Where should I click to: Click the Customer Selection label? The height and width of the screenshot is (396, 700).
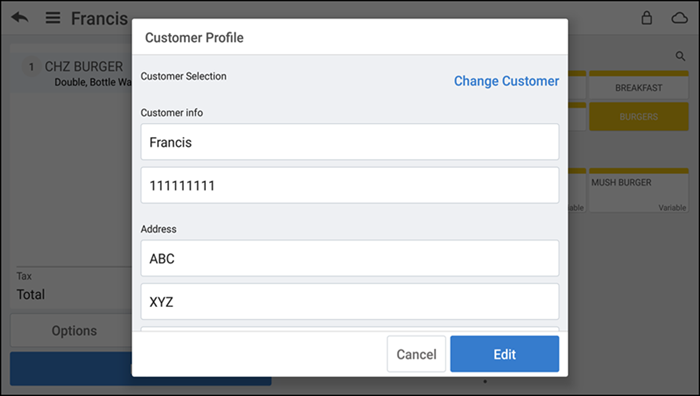coord(183,76)
